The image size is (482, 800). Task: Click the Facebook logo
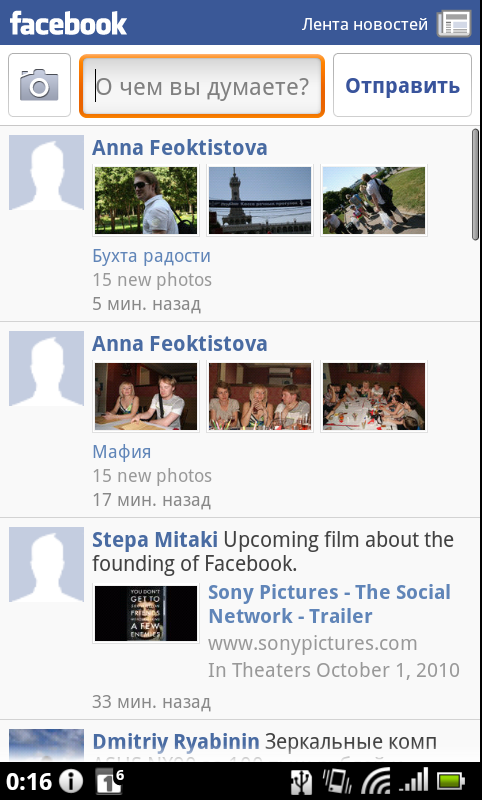click(x=68, y=23)
